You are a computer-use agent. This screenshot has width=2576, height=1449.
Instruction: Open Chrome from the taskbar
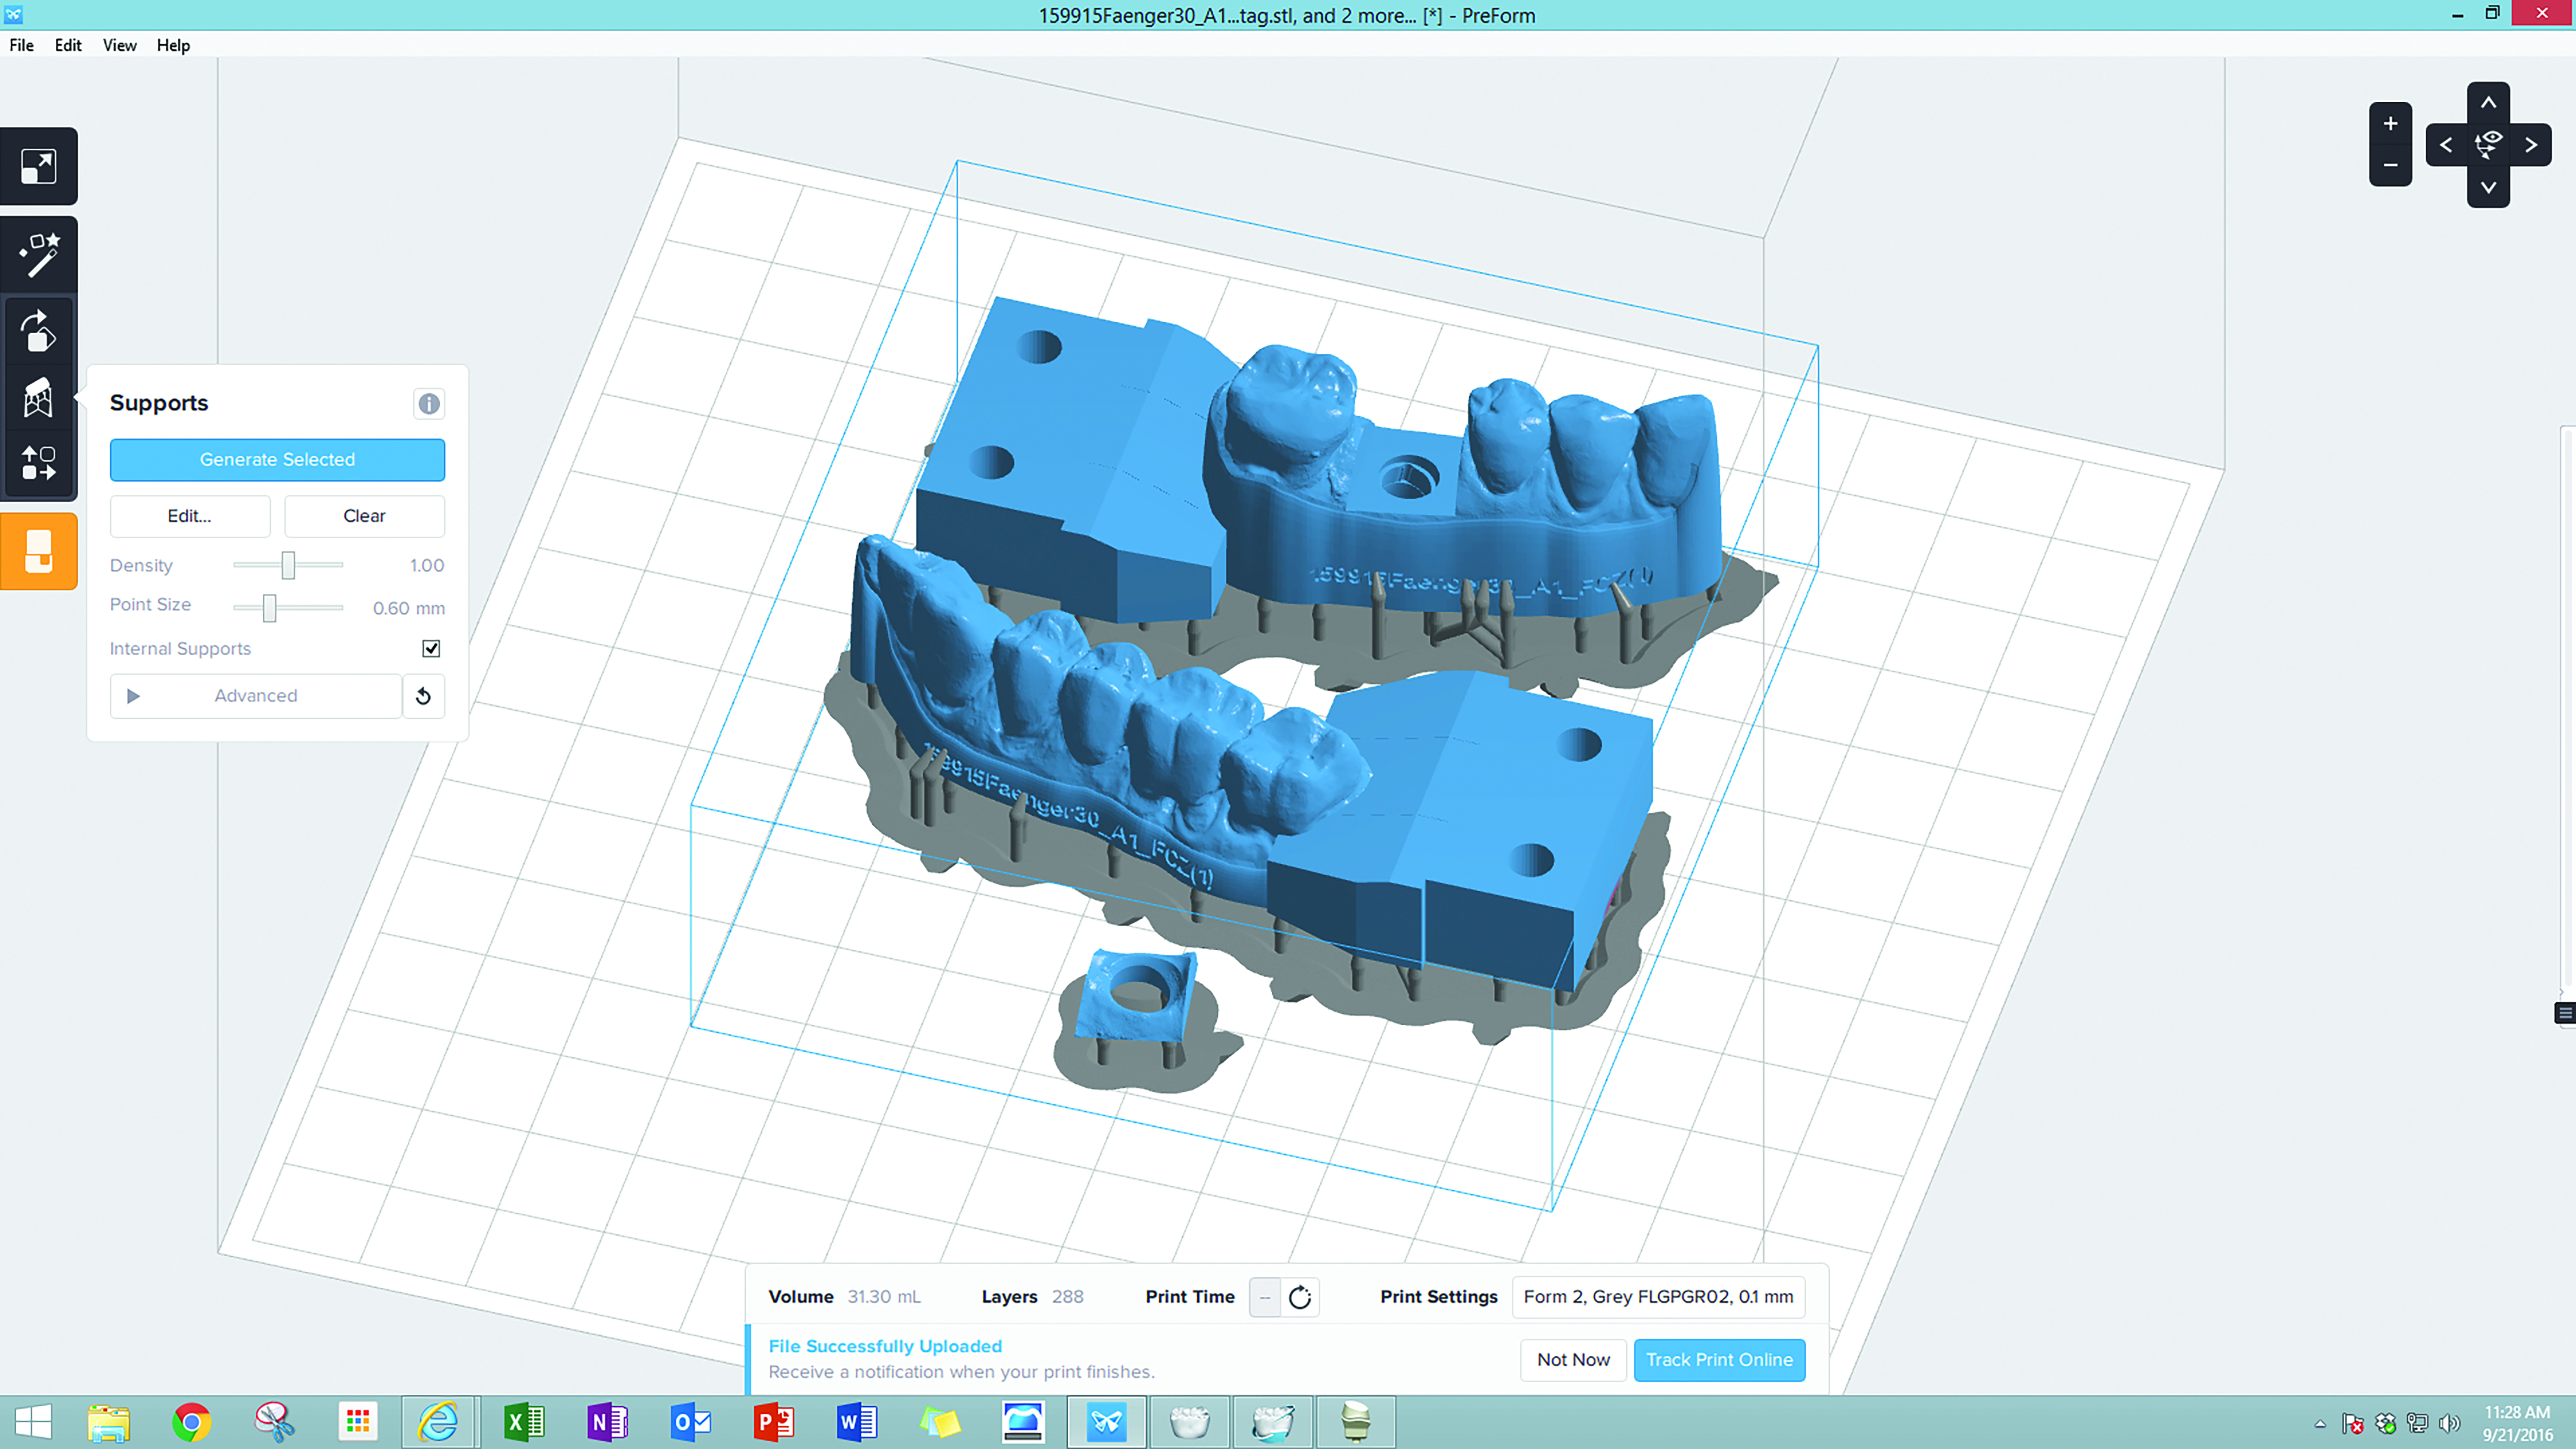191,1421
